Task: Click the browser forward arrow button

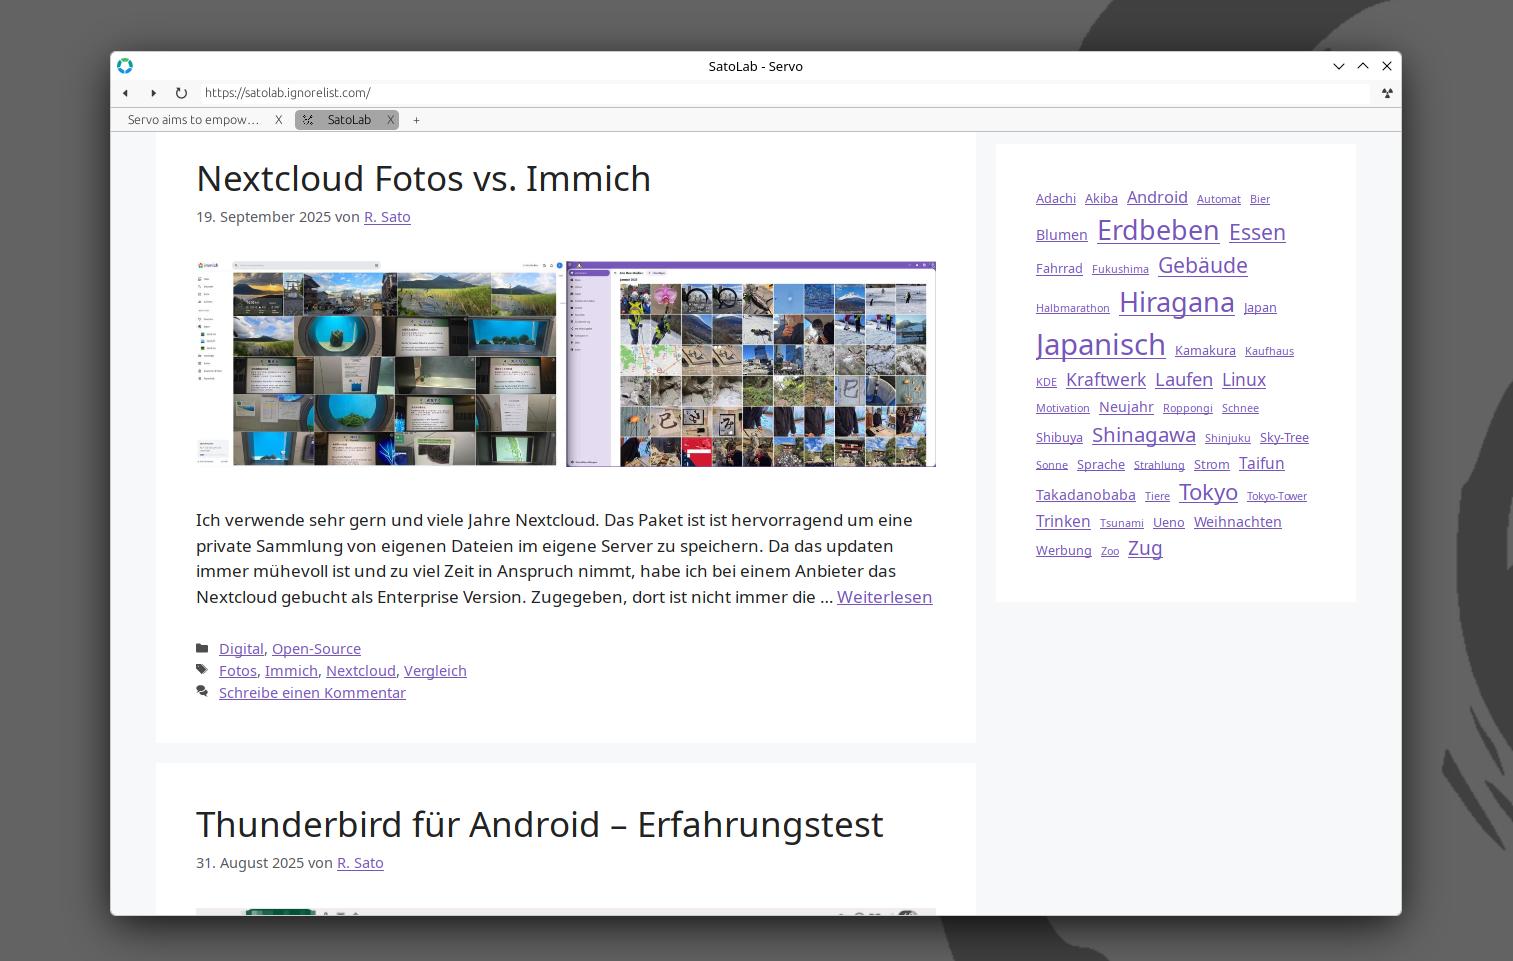Action: (x=153, y=93)
